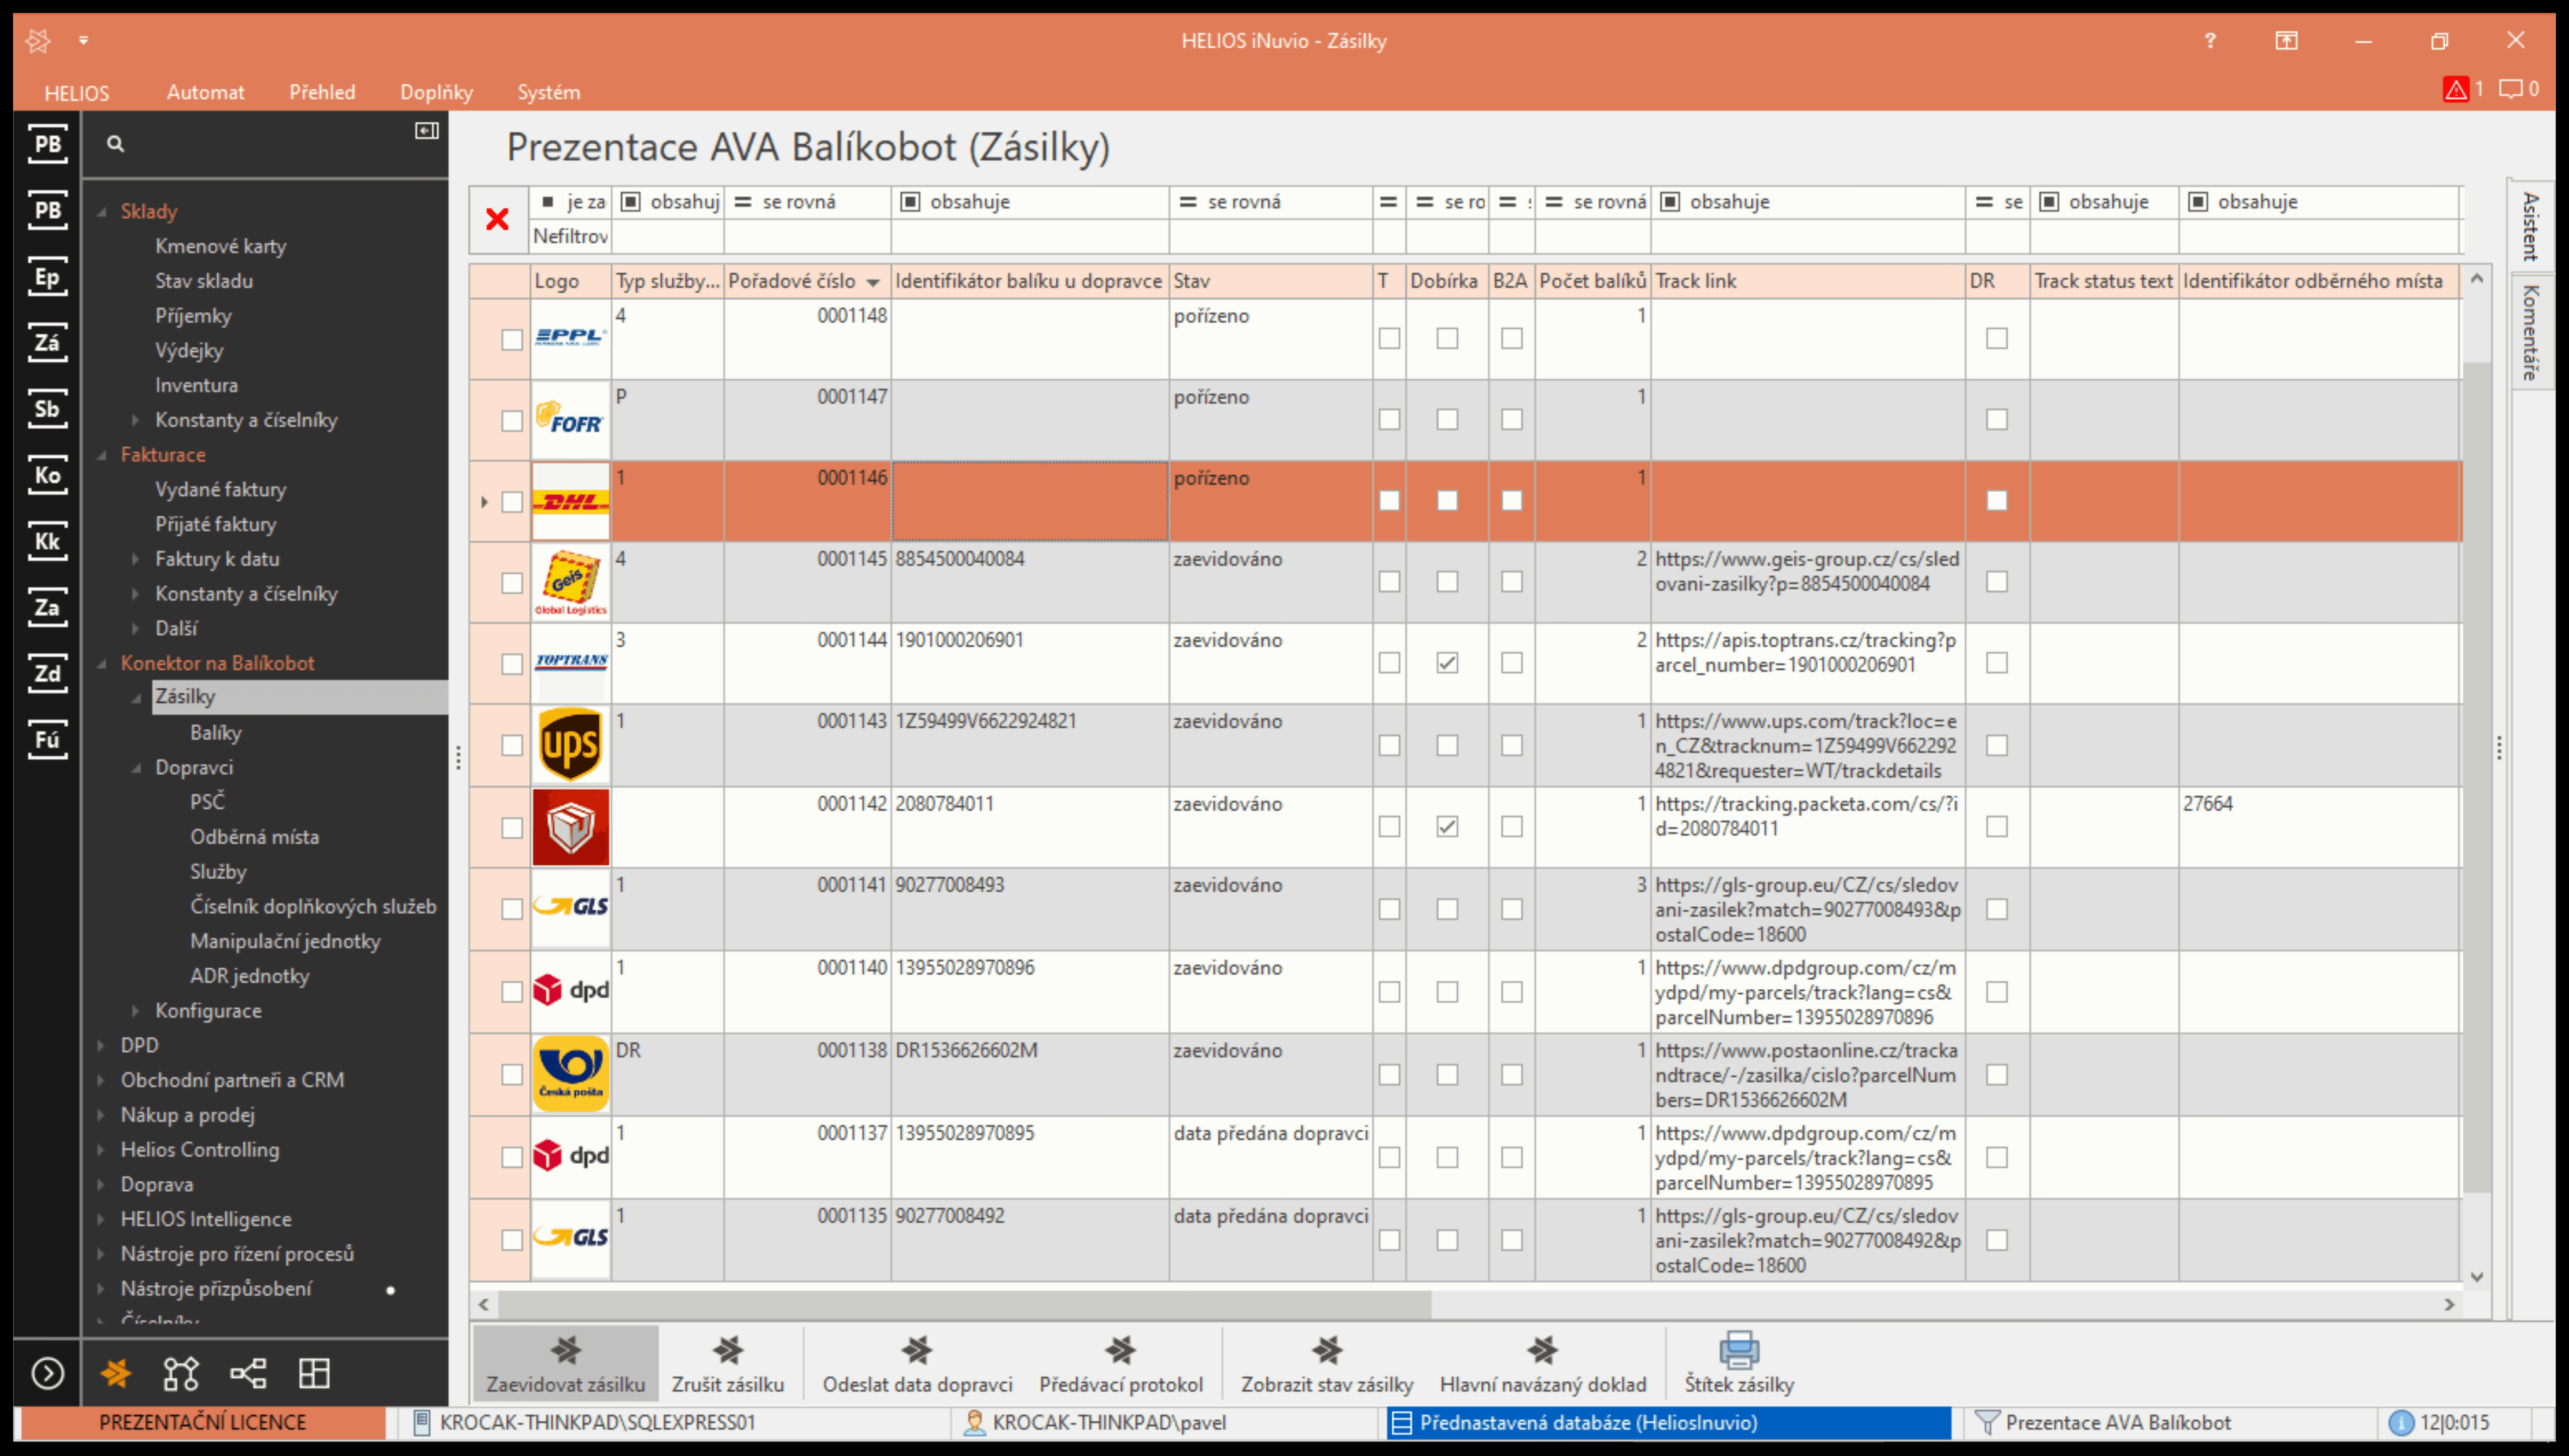Open the share-nodes icon at bottom

tap(248, 1373)
